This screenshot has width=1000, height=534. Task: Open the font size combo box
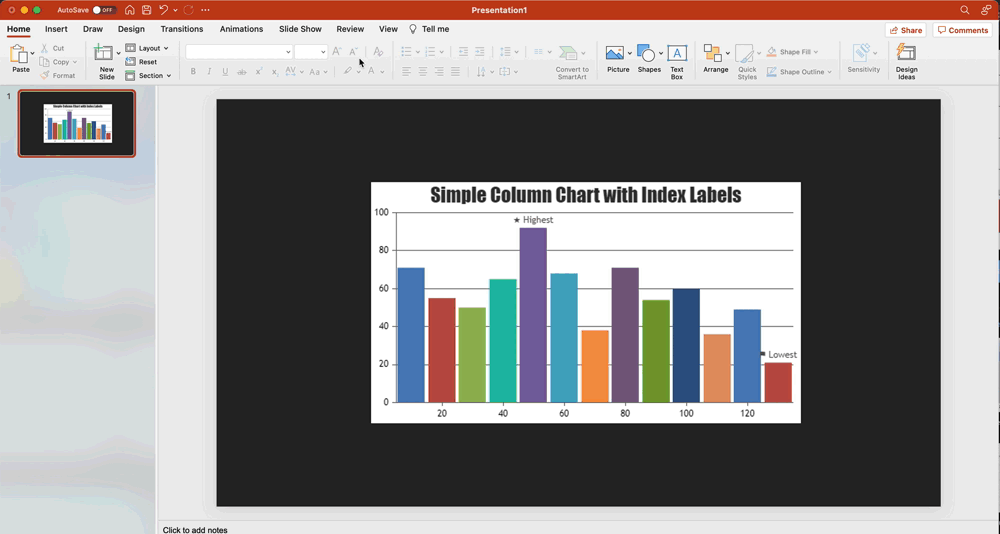click(x=311, y=52)
